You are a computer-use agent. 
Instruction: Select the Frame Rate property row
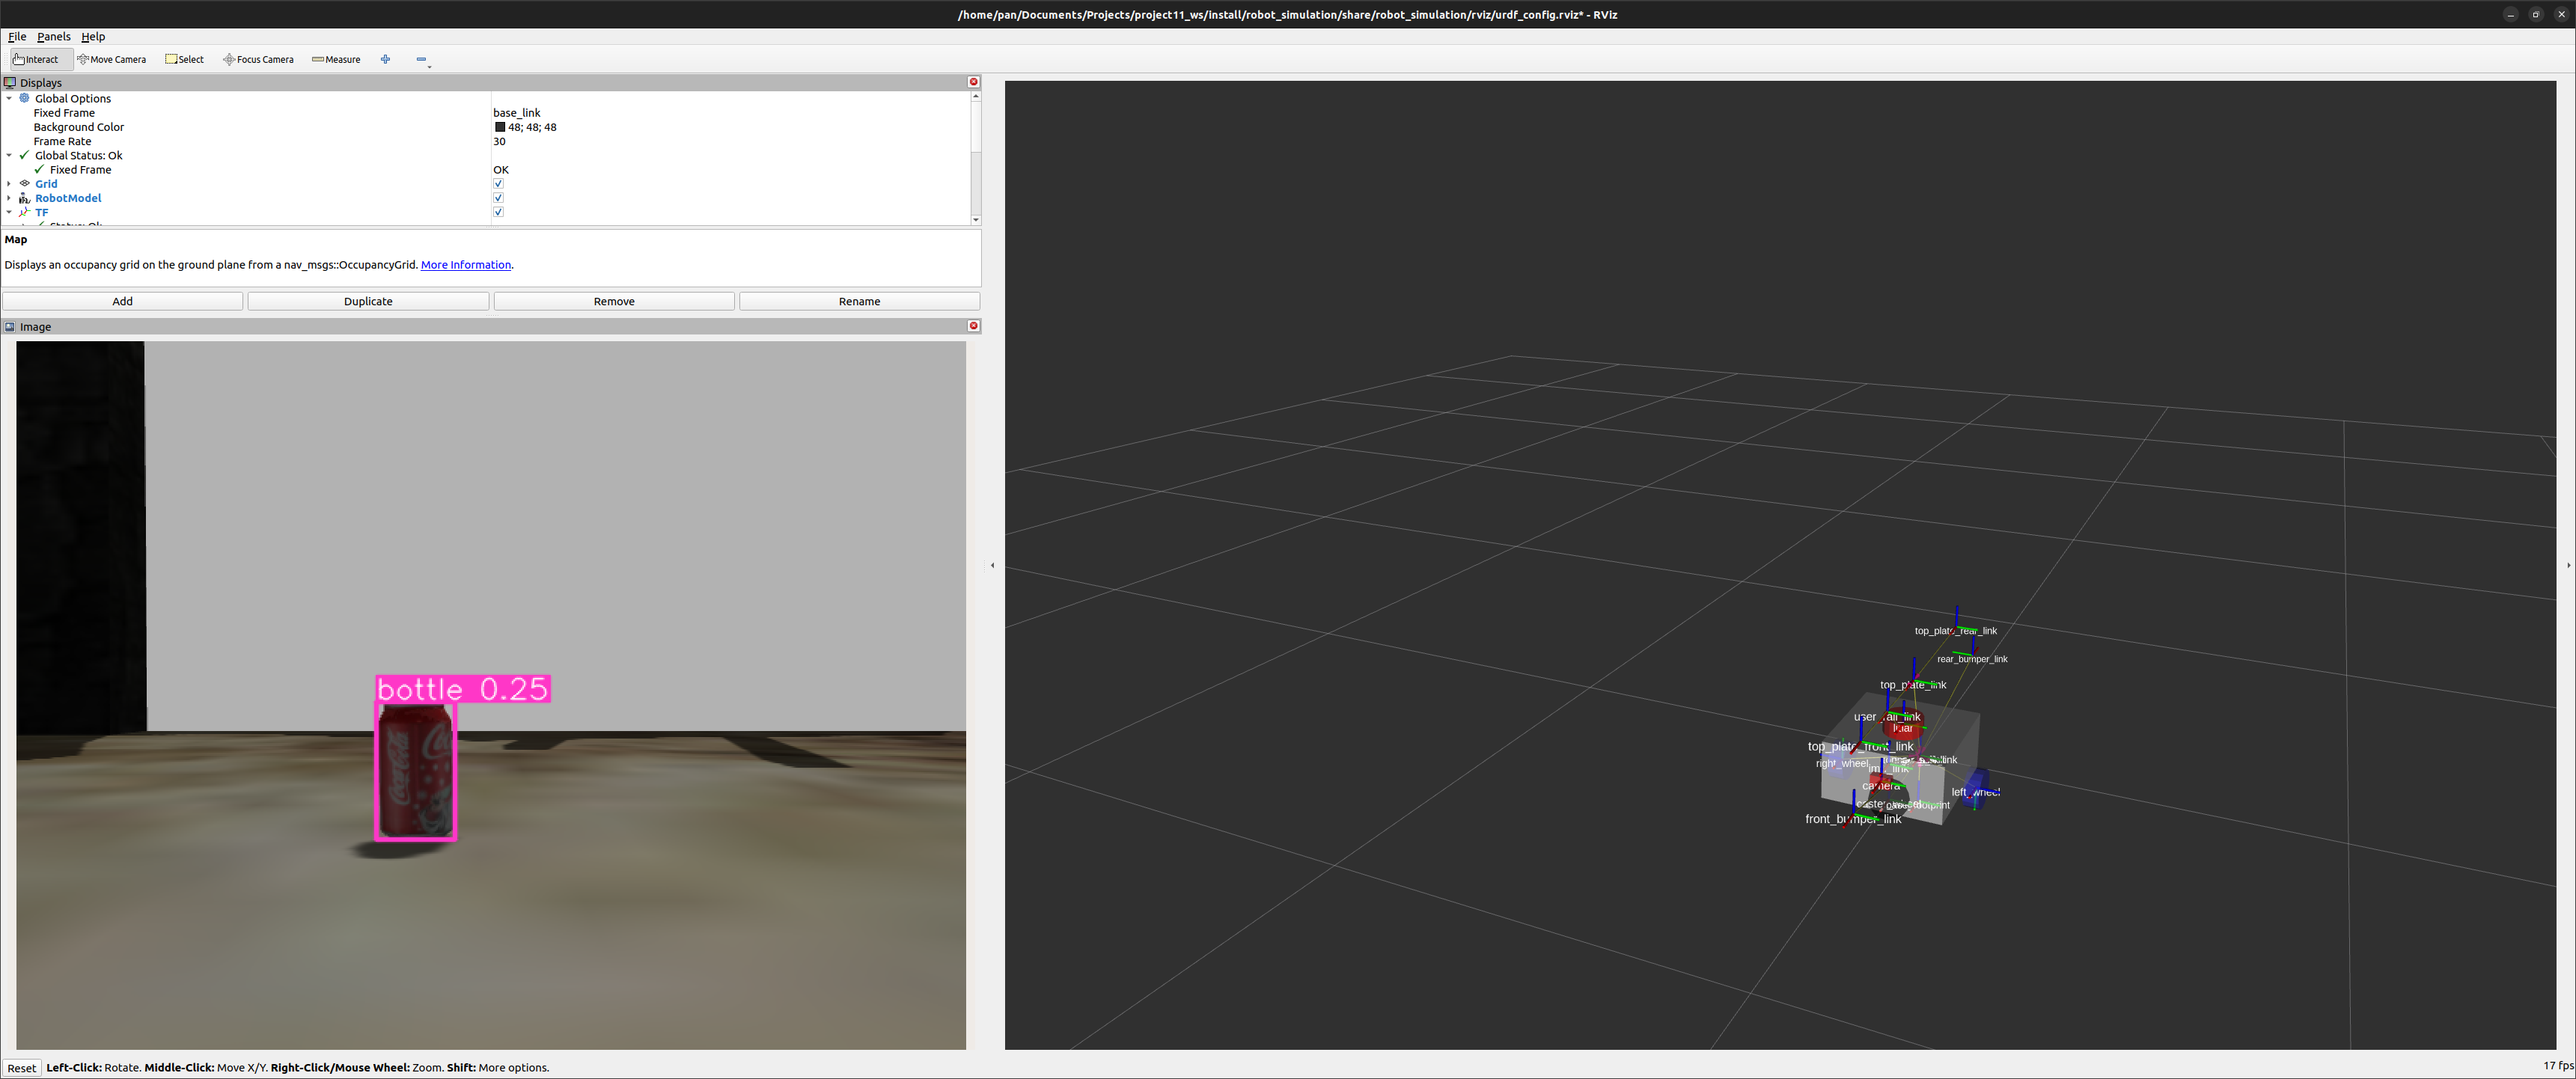486,141
